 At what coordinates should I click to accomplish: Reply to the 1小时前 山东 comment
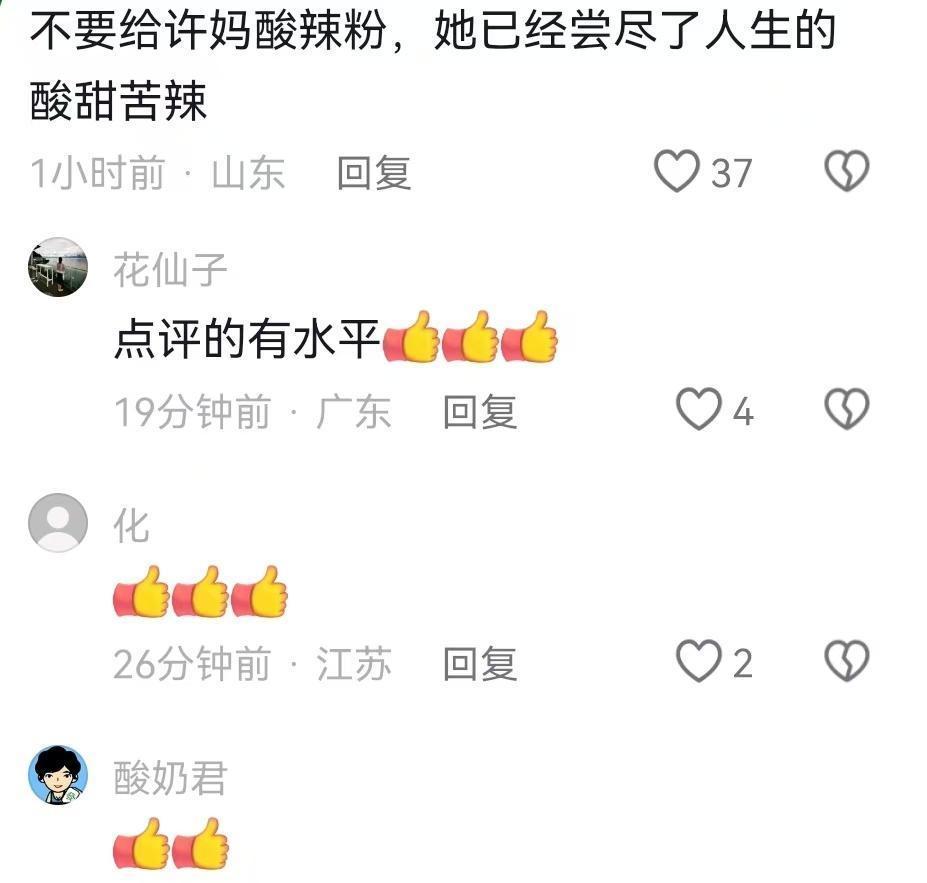pyautogui.click(x=374, y=173)
